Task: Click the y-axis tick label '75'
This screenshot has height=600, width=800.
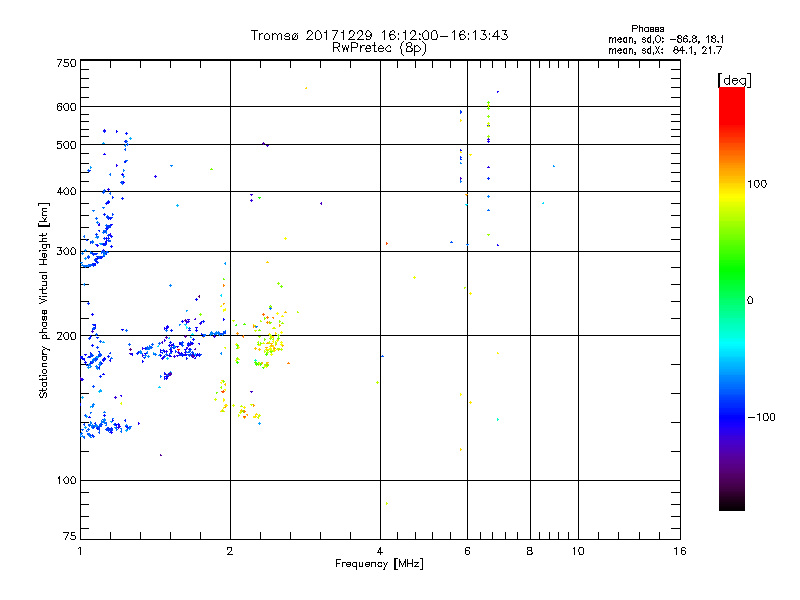Action: coord(70,536)
